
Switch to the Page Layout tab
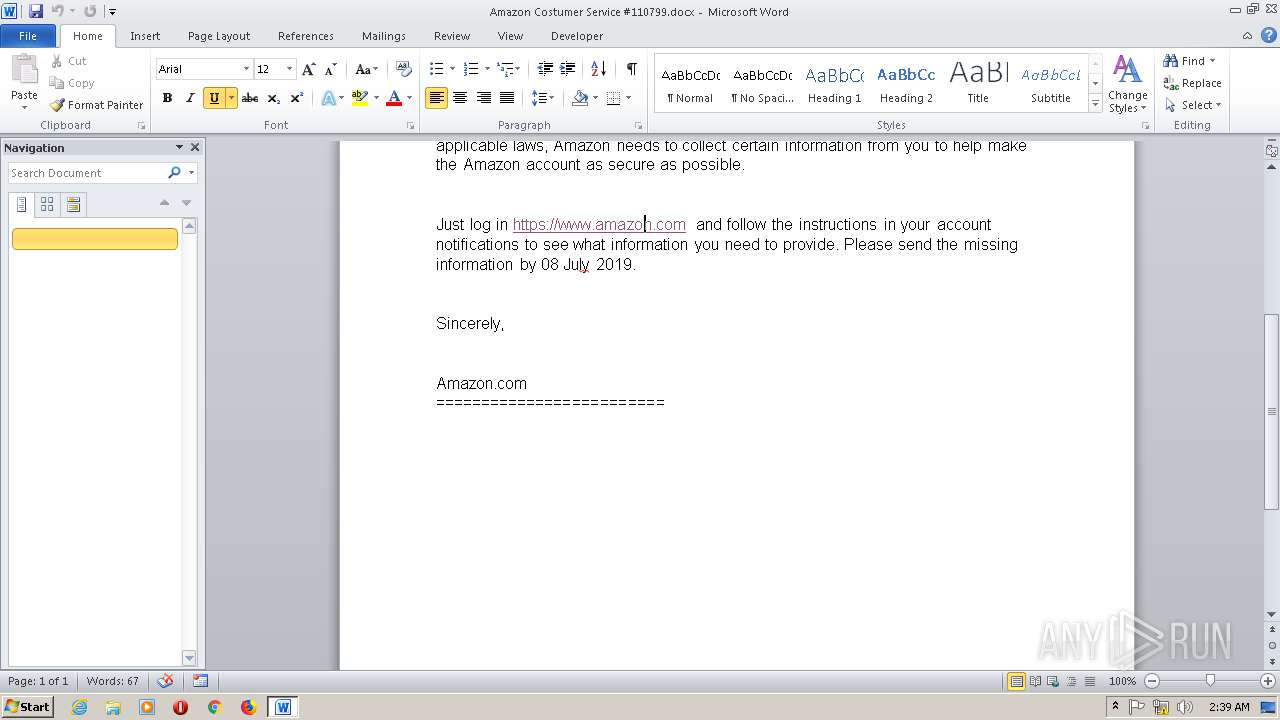click(x=219, y=36)
